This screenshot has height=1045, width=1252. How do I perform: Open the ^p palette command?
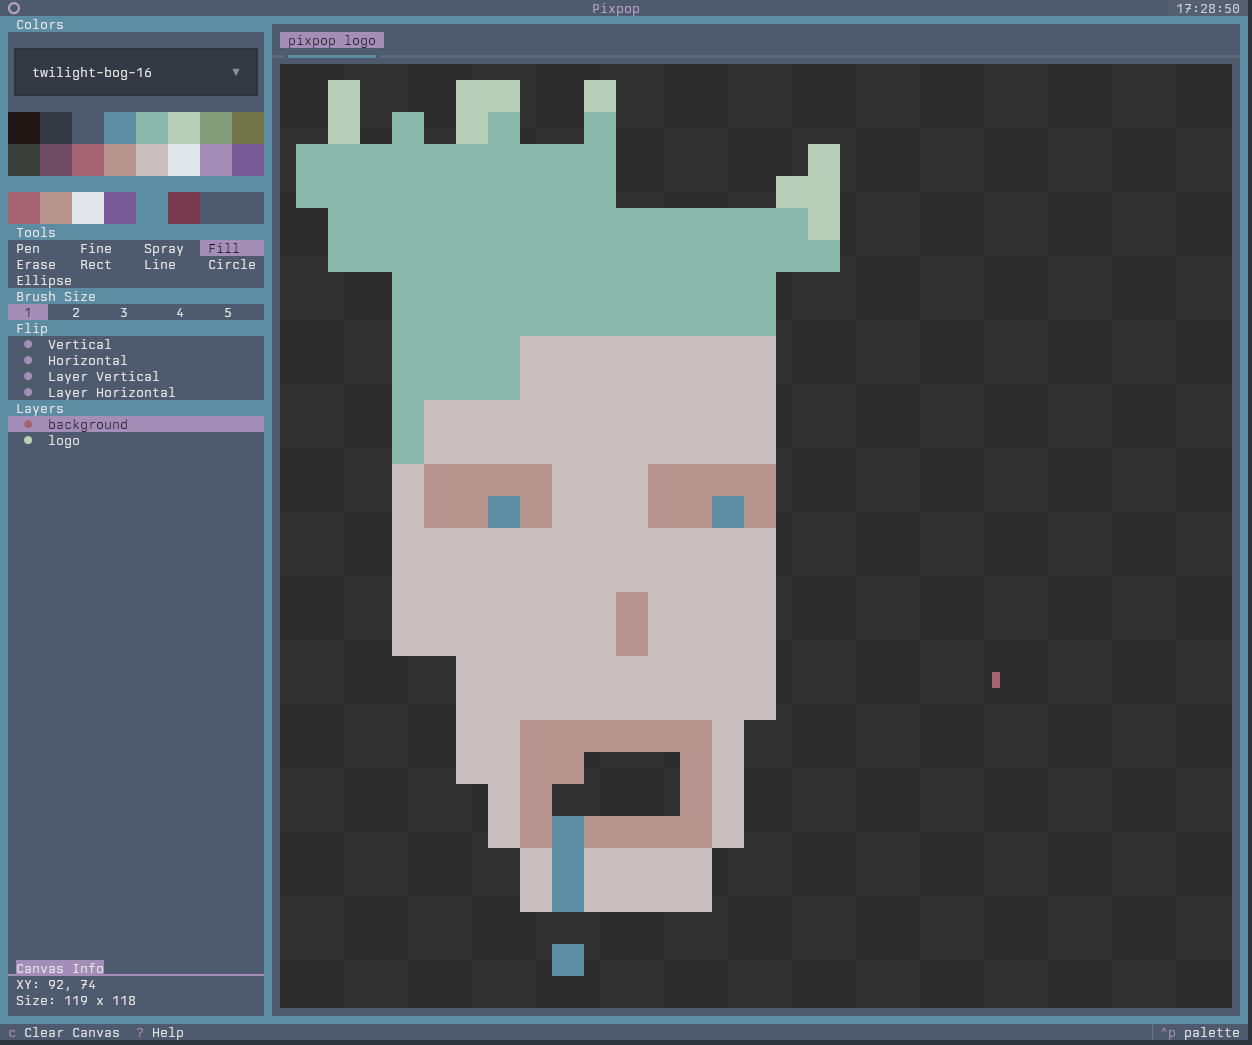[1200, 1032]
